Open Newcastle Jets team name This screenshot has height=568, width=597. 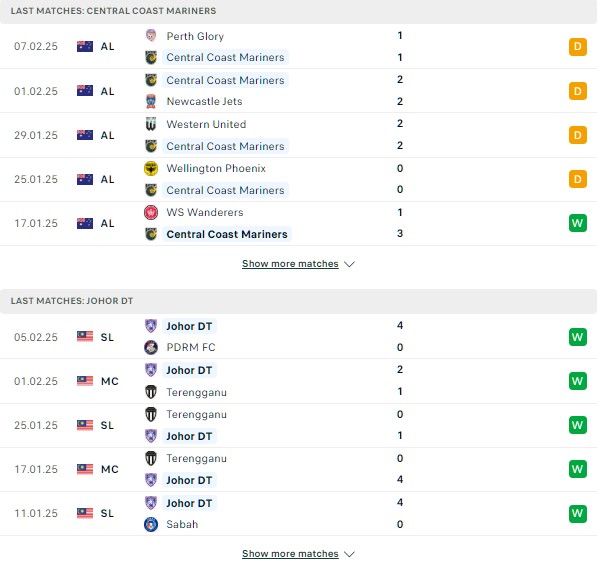[204, 101]
